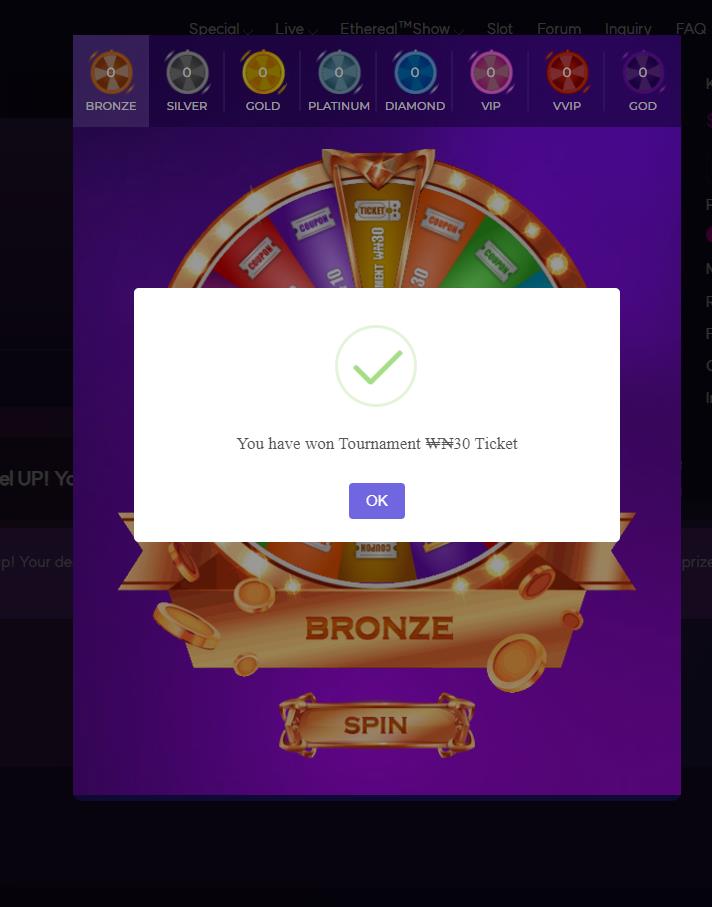This screenshot has height=907, width=712.
Task: Select the Silver wheel icon
Action: coord(187,73)
